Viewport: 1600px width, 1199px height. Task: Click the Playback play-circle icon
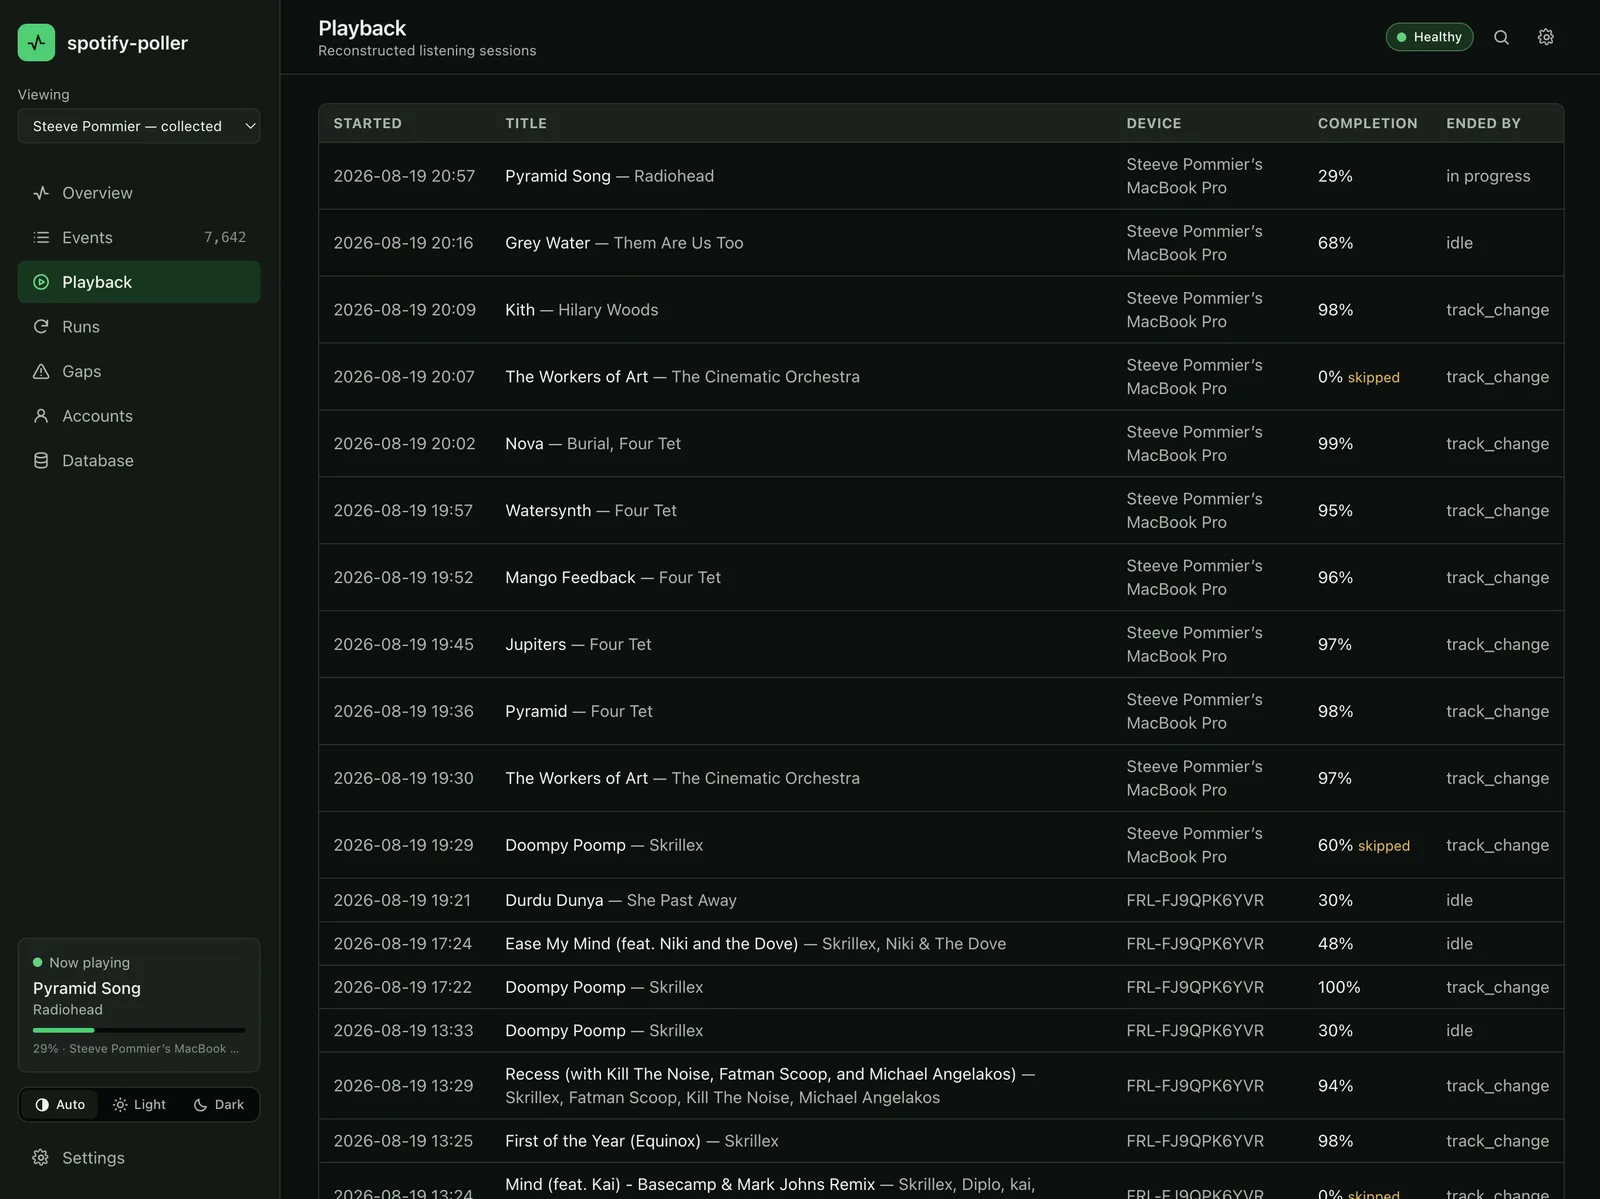tap(41, 282)
